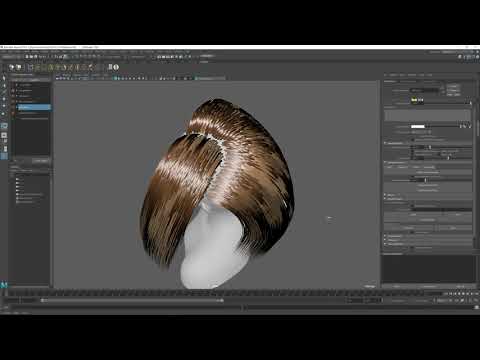Image resolution: width=480 pixels, height=360 pixels.
Task: Switch to single perspective view layout
Action: tap(4, 126)
